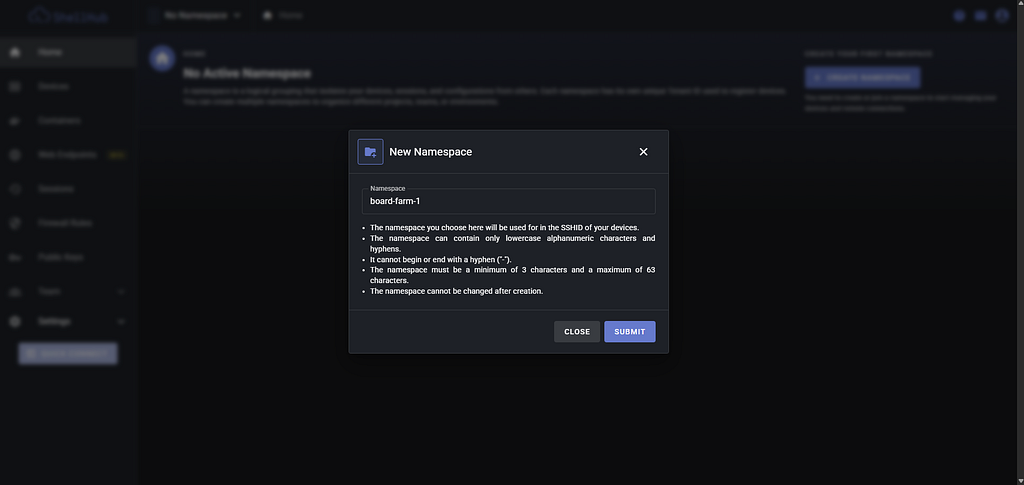Submit the new namespace
Image resolution: width=1024 pixels, height=485 pixels.
point(630,332)
